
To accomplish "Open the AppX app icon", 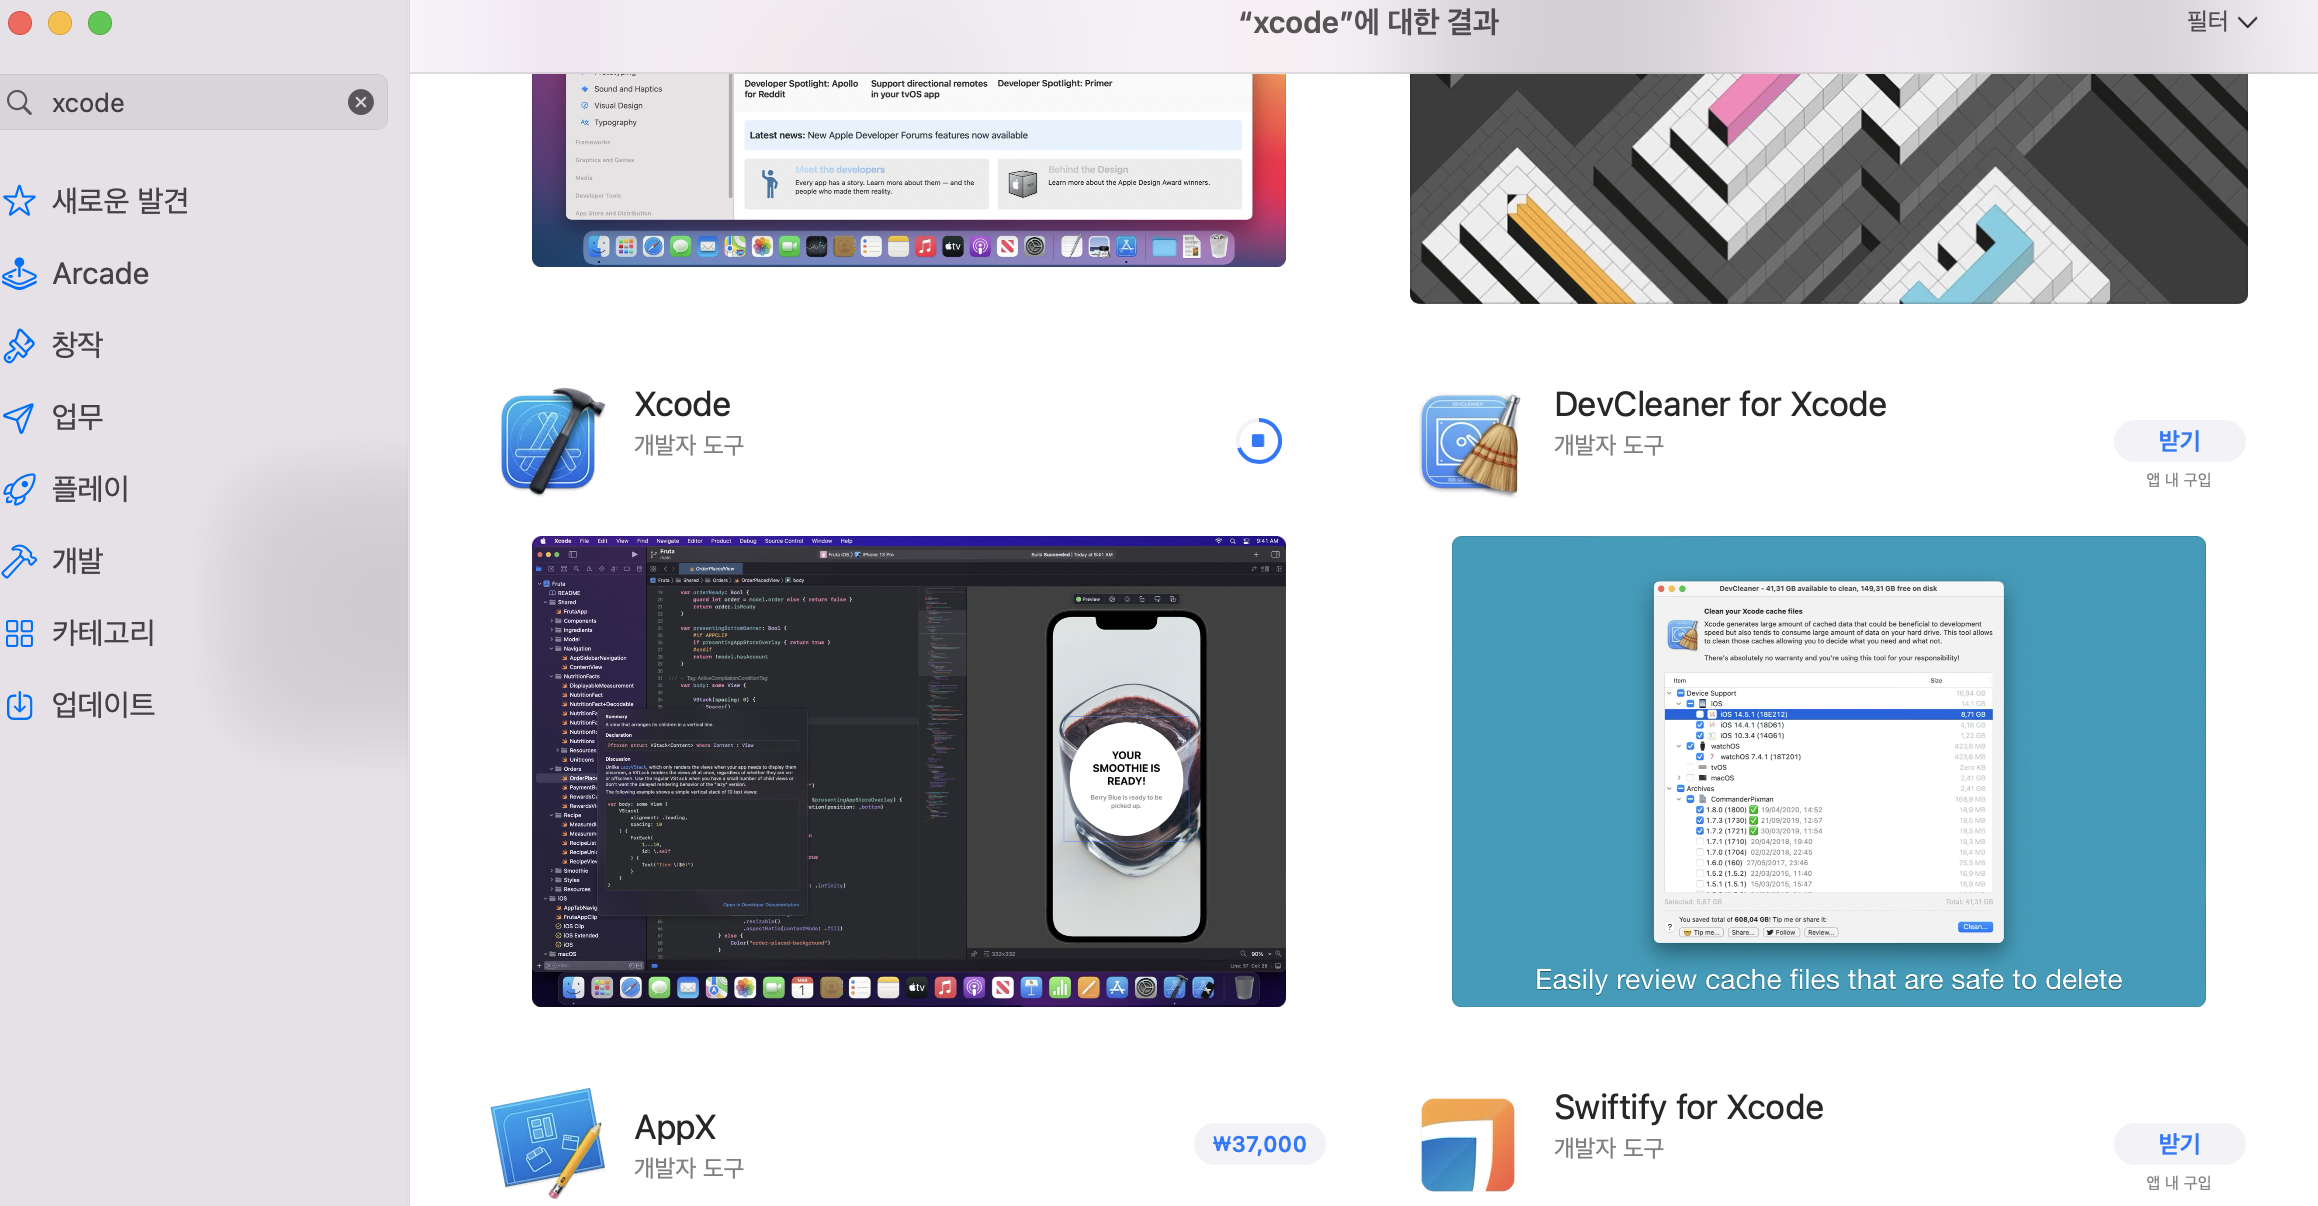I will (x=548, y=1143).
